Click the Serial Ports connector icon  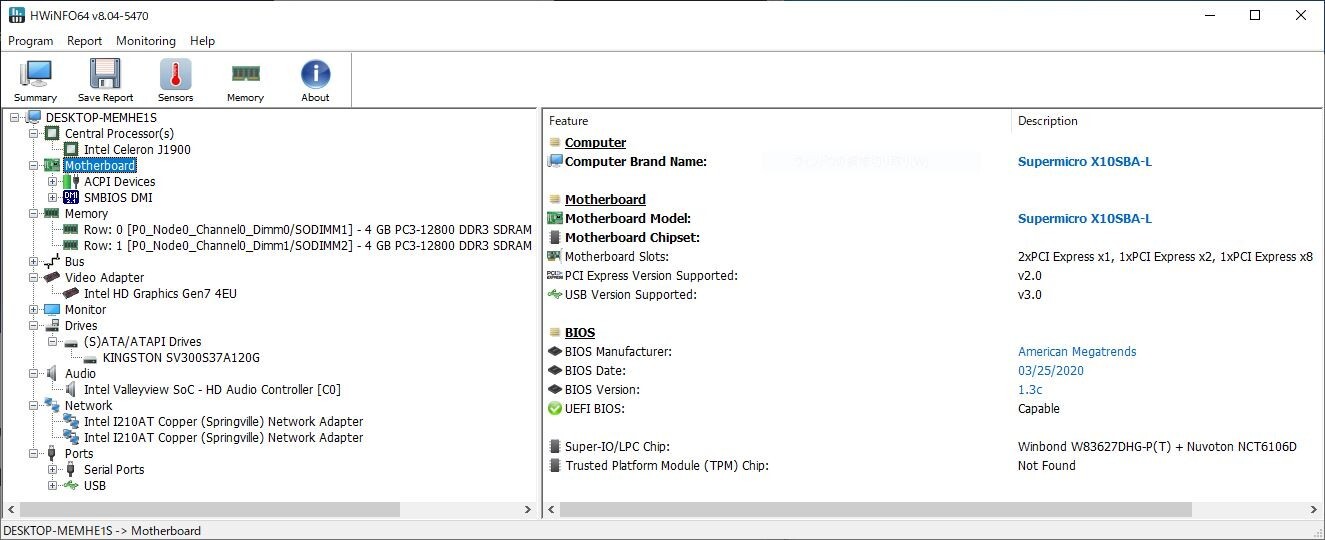pos(72,469)
